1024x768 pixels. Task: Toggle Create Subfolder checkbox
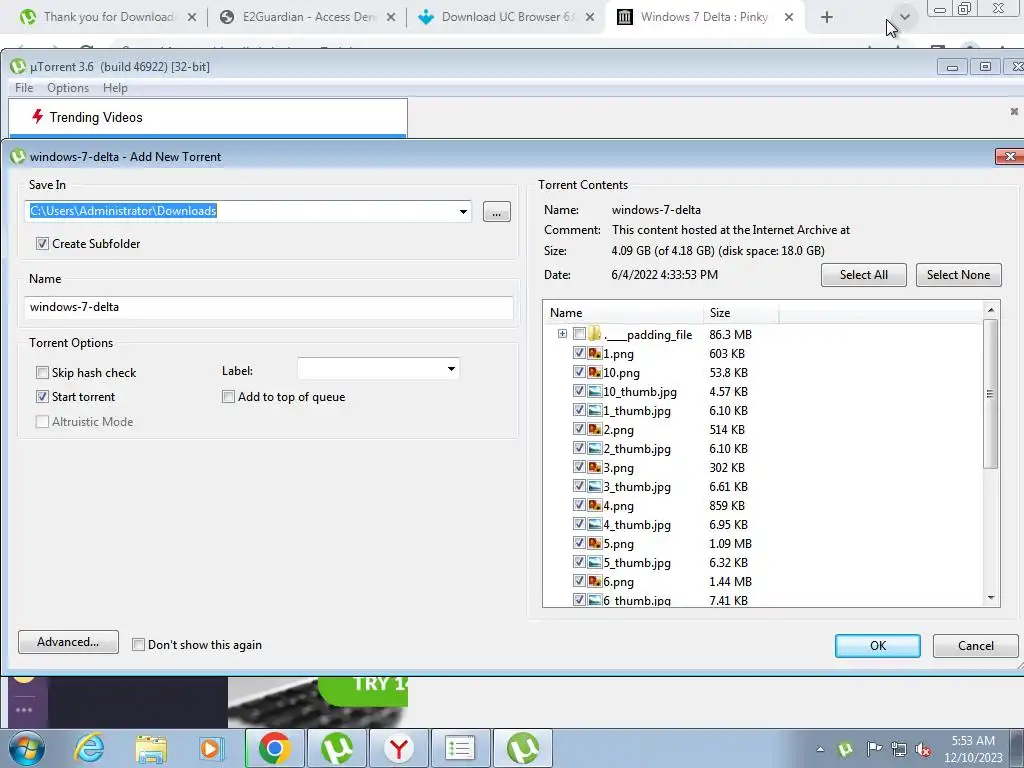click(x=42, y=244)
